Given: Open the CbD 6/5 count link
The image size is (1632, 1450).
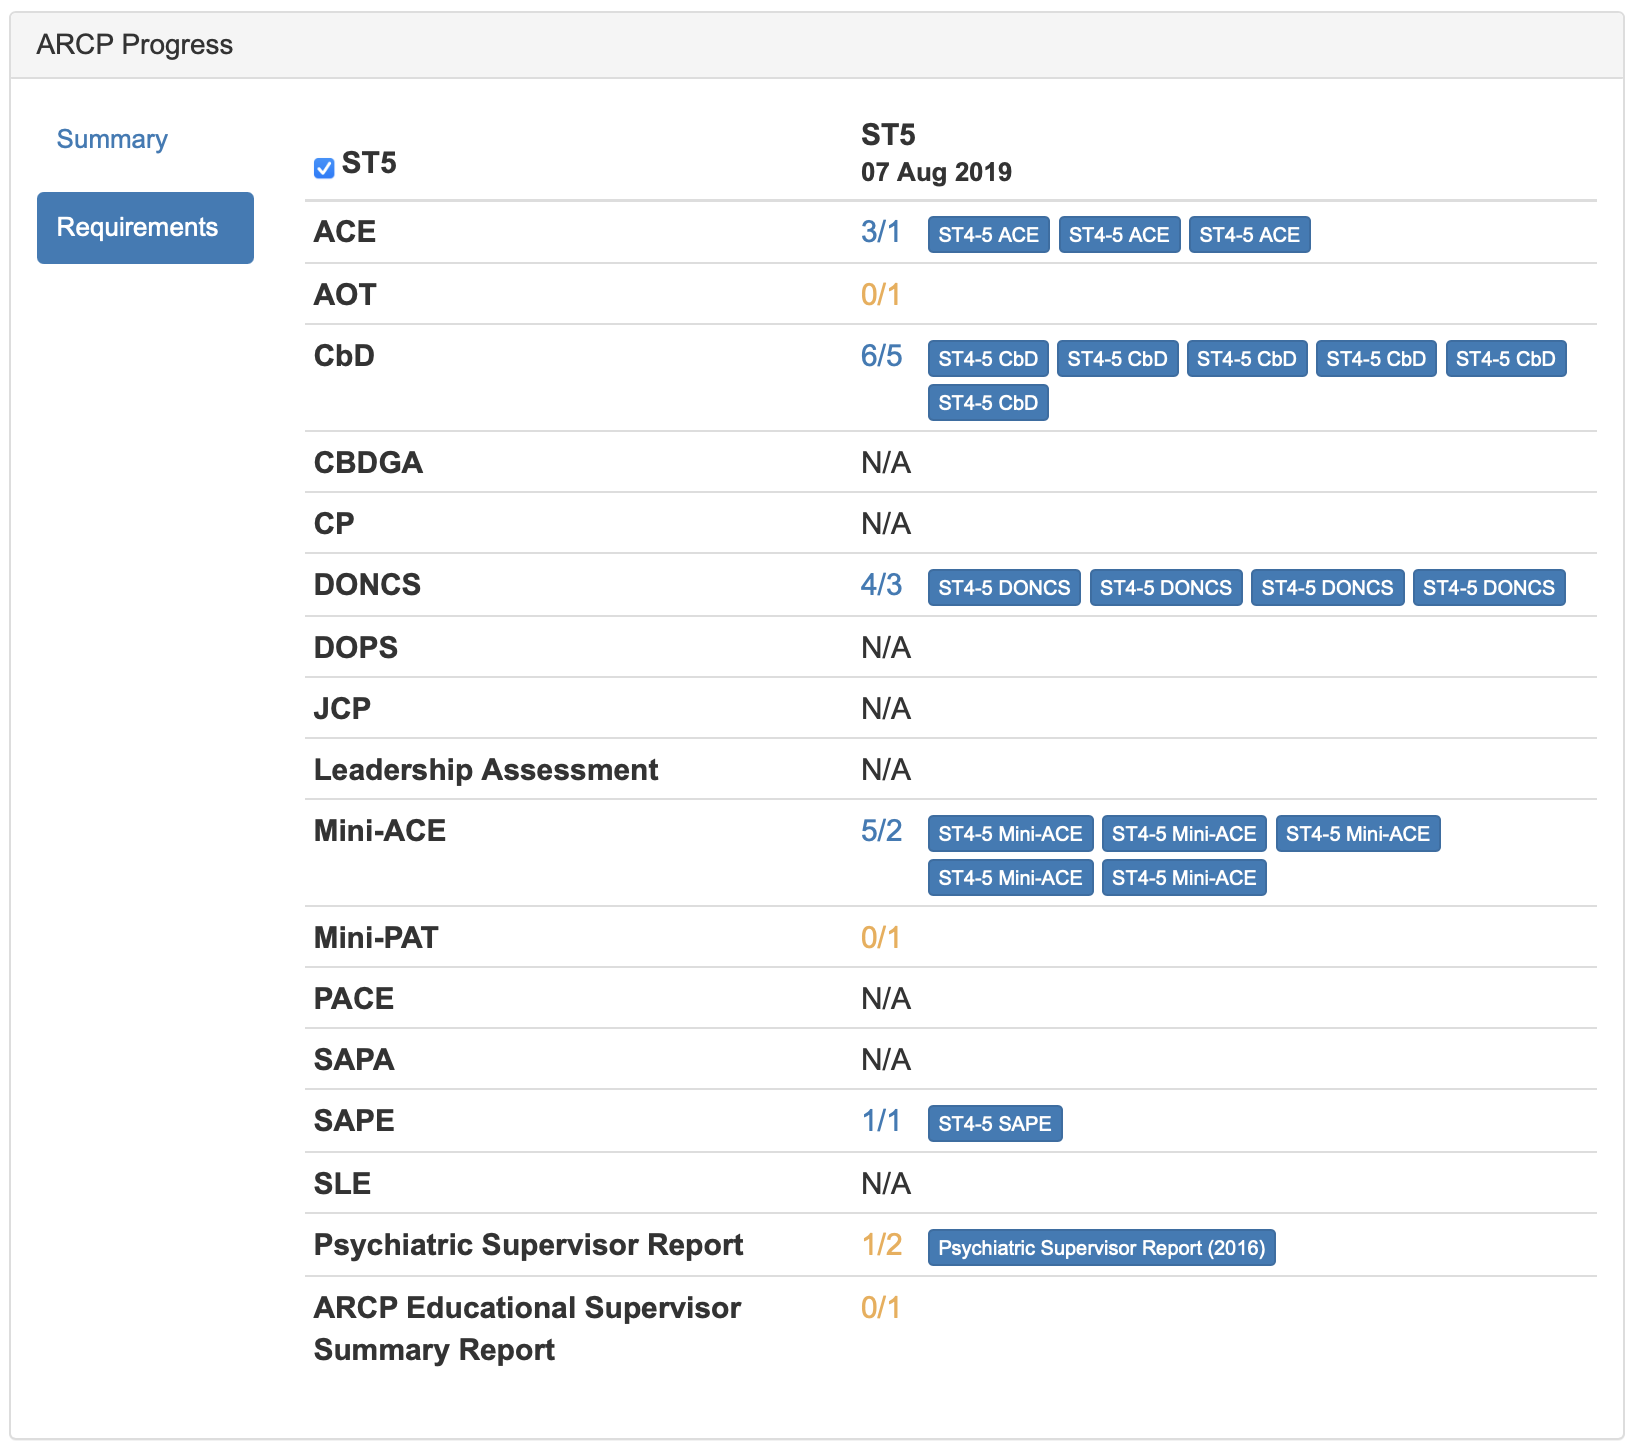Looking at the screenshot, I should (881, 356).
